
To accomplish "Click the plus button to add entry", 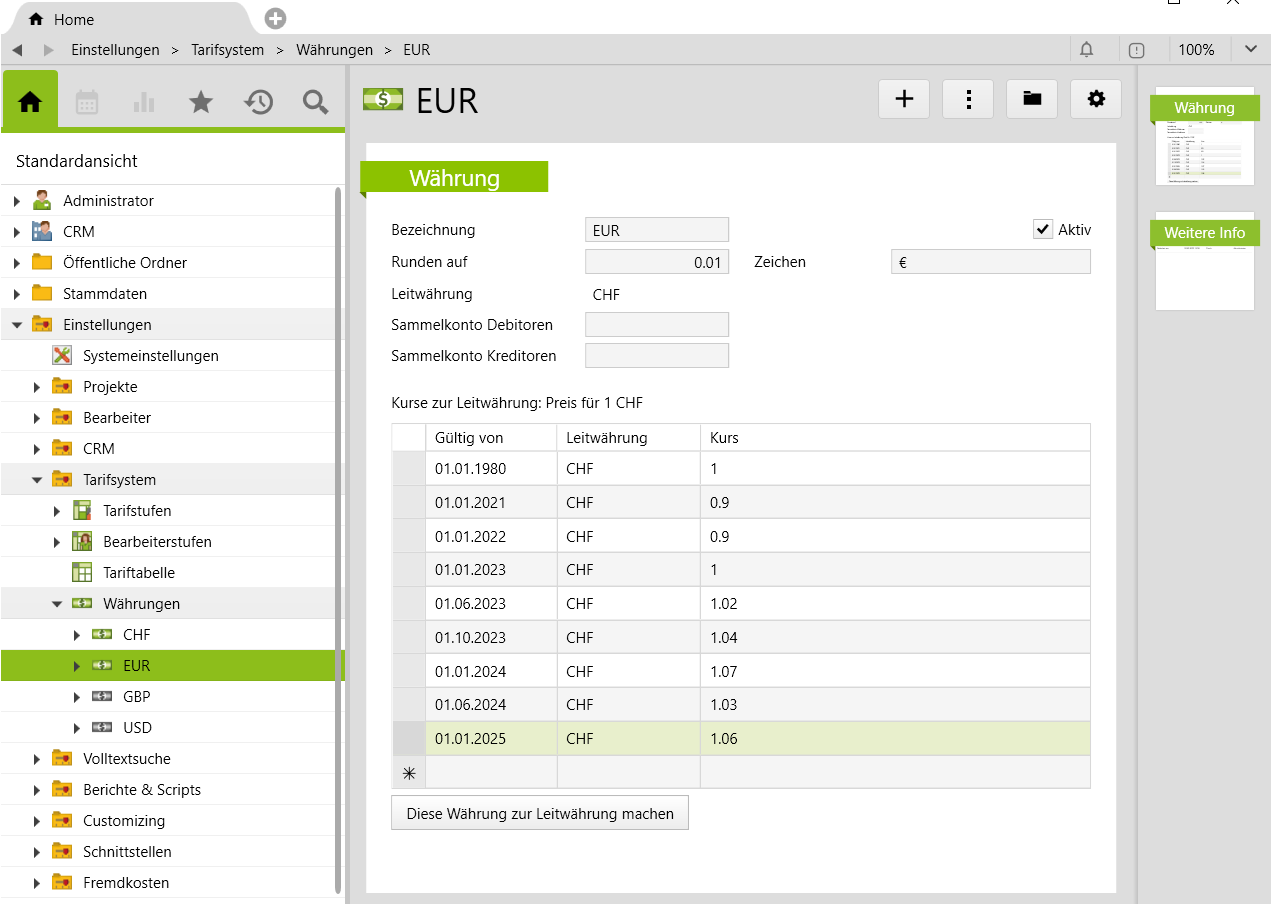I will click(x=904, y=98).
